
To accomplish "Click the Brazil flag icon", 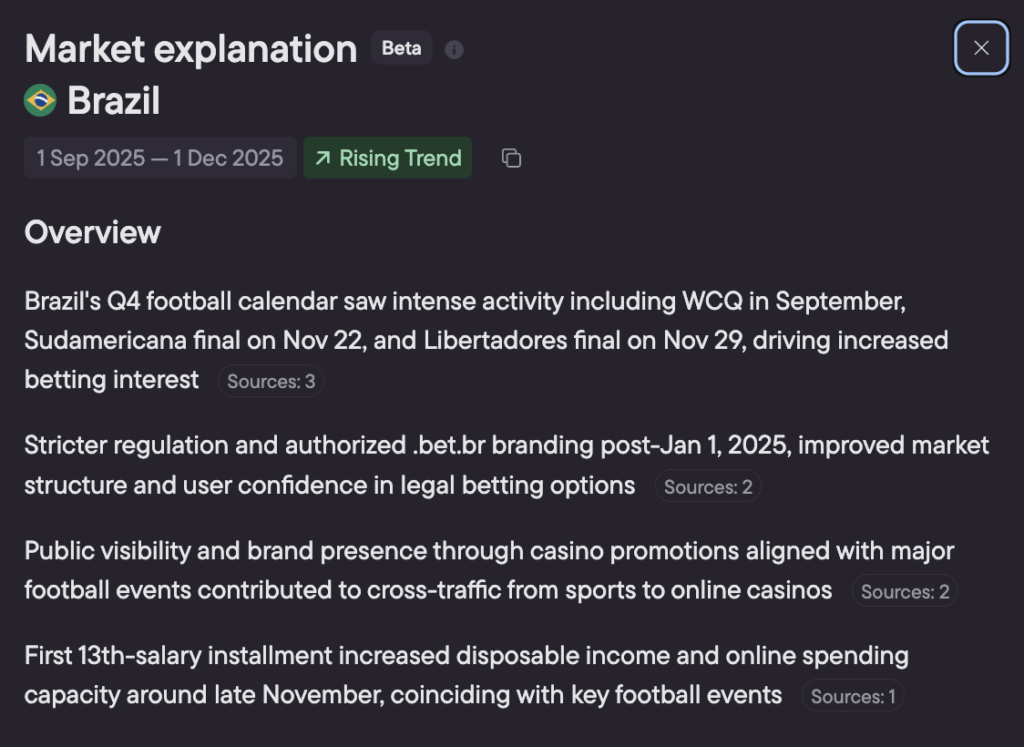I will tap(41, 100).
